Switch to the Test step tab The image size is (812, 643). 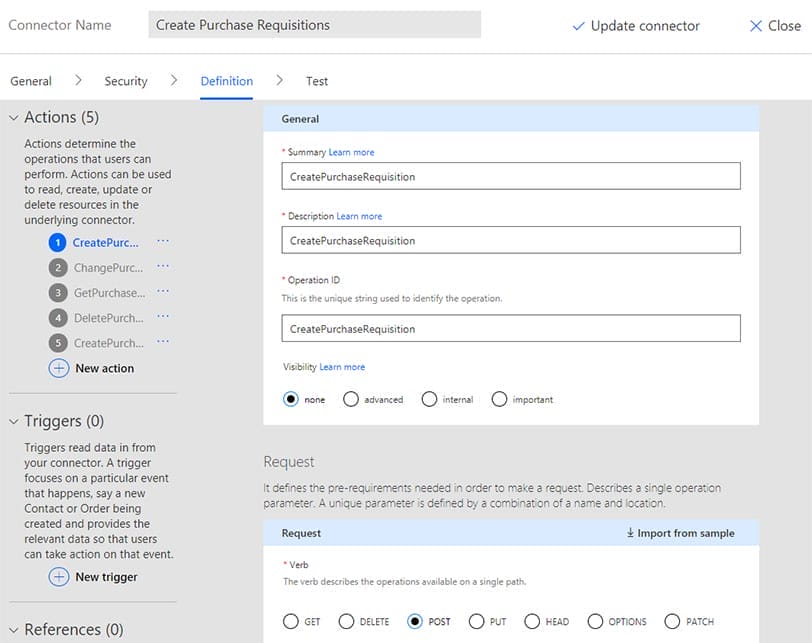[317, 81]
